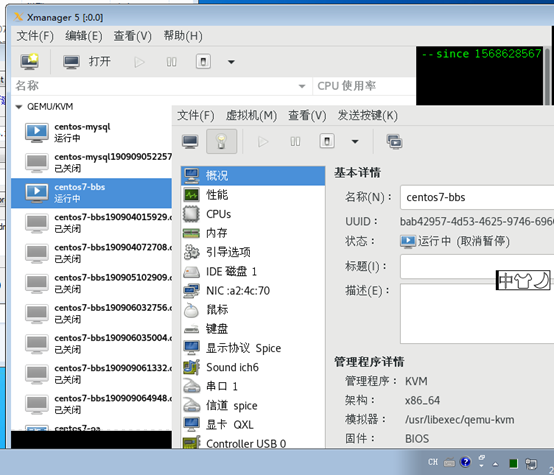Image resolution: width=554 pixels, height=475 pixels.
Task: Show the graphical console monitor icon
Action: click(x=190, y=141)
